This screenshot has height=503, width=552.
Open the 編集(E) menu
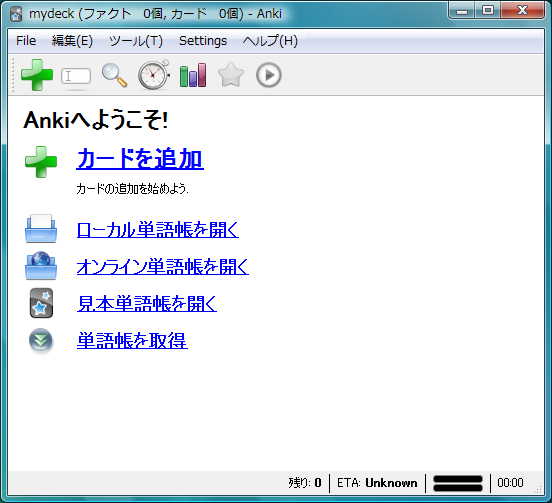[72, 41]
